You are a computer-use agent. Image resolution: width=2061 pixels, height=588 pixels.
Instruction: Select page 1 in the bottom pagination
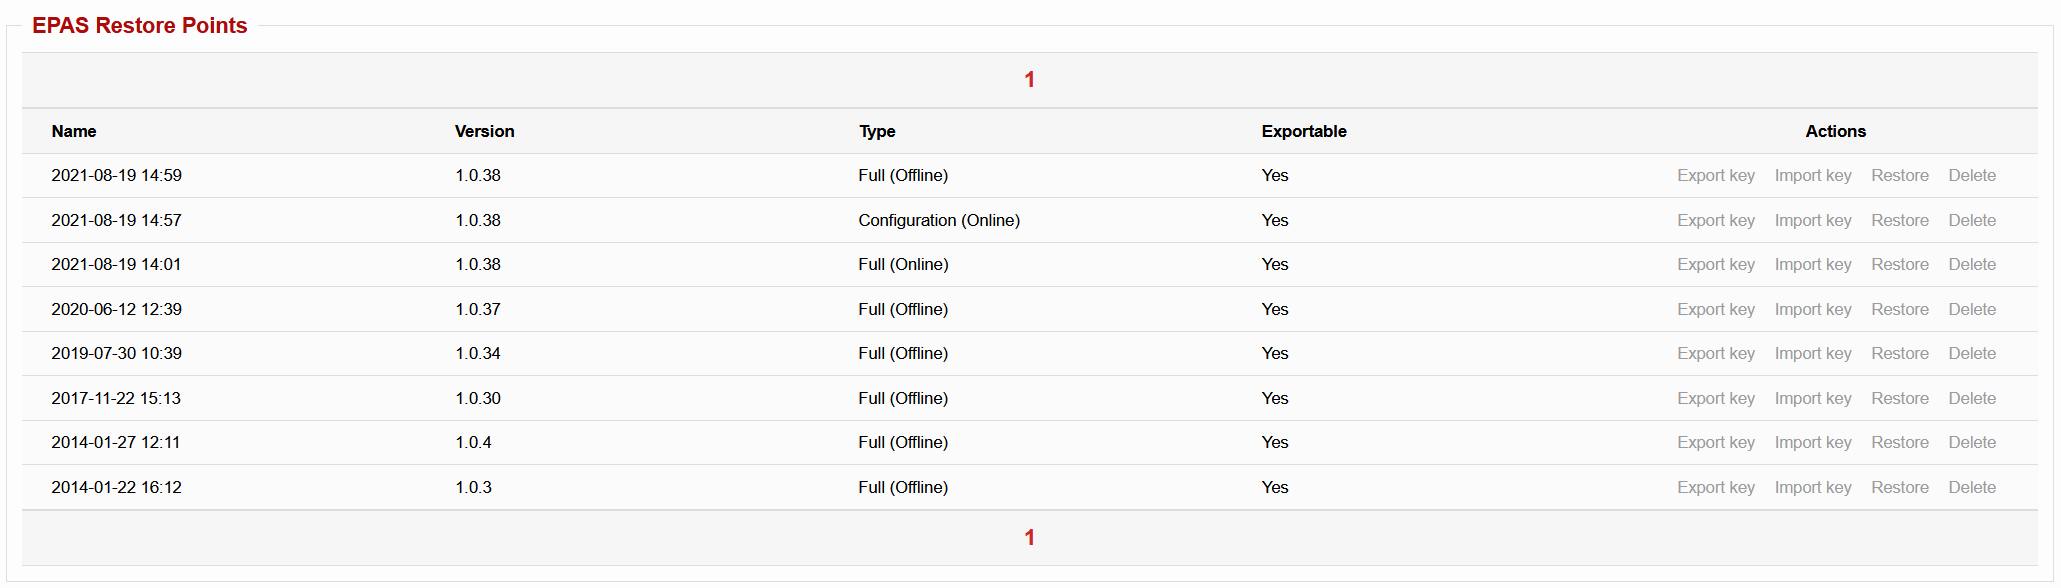[x=1029, y=537]
